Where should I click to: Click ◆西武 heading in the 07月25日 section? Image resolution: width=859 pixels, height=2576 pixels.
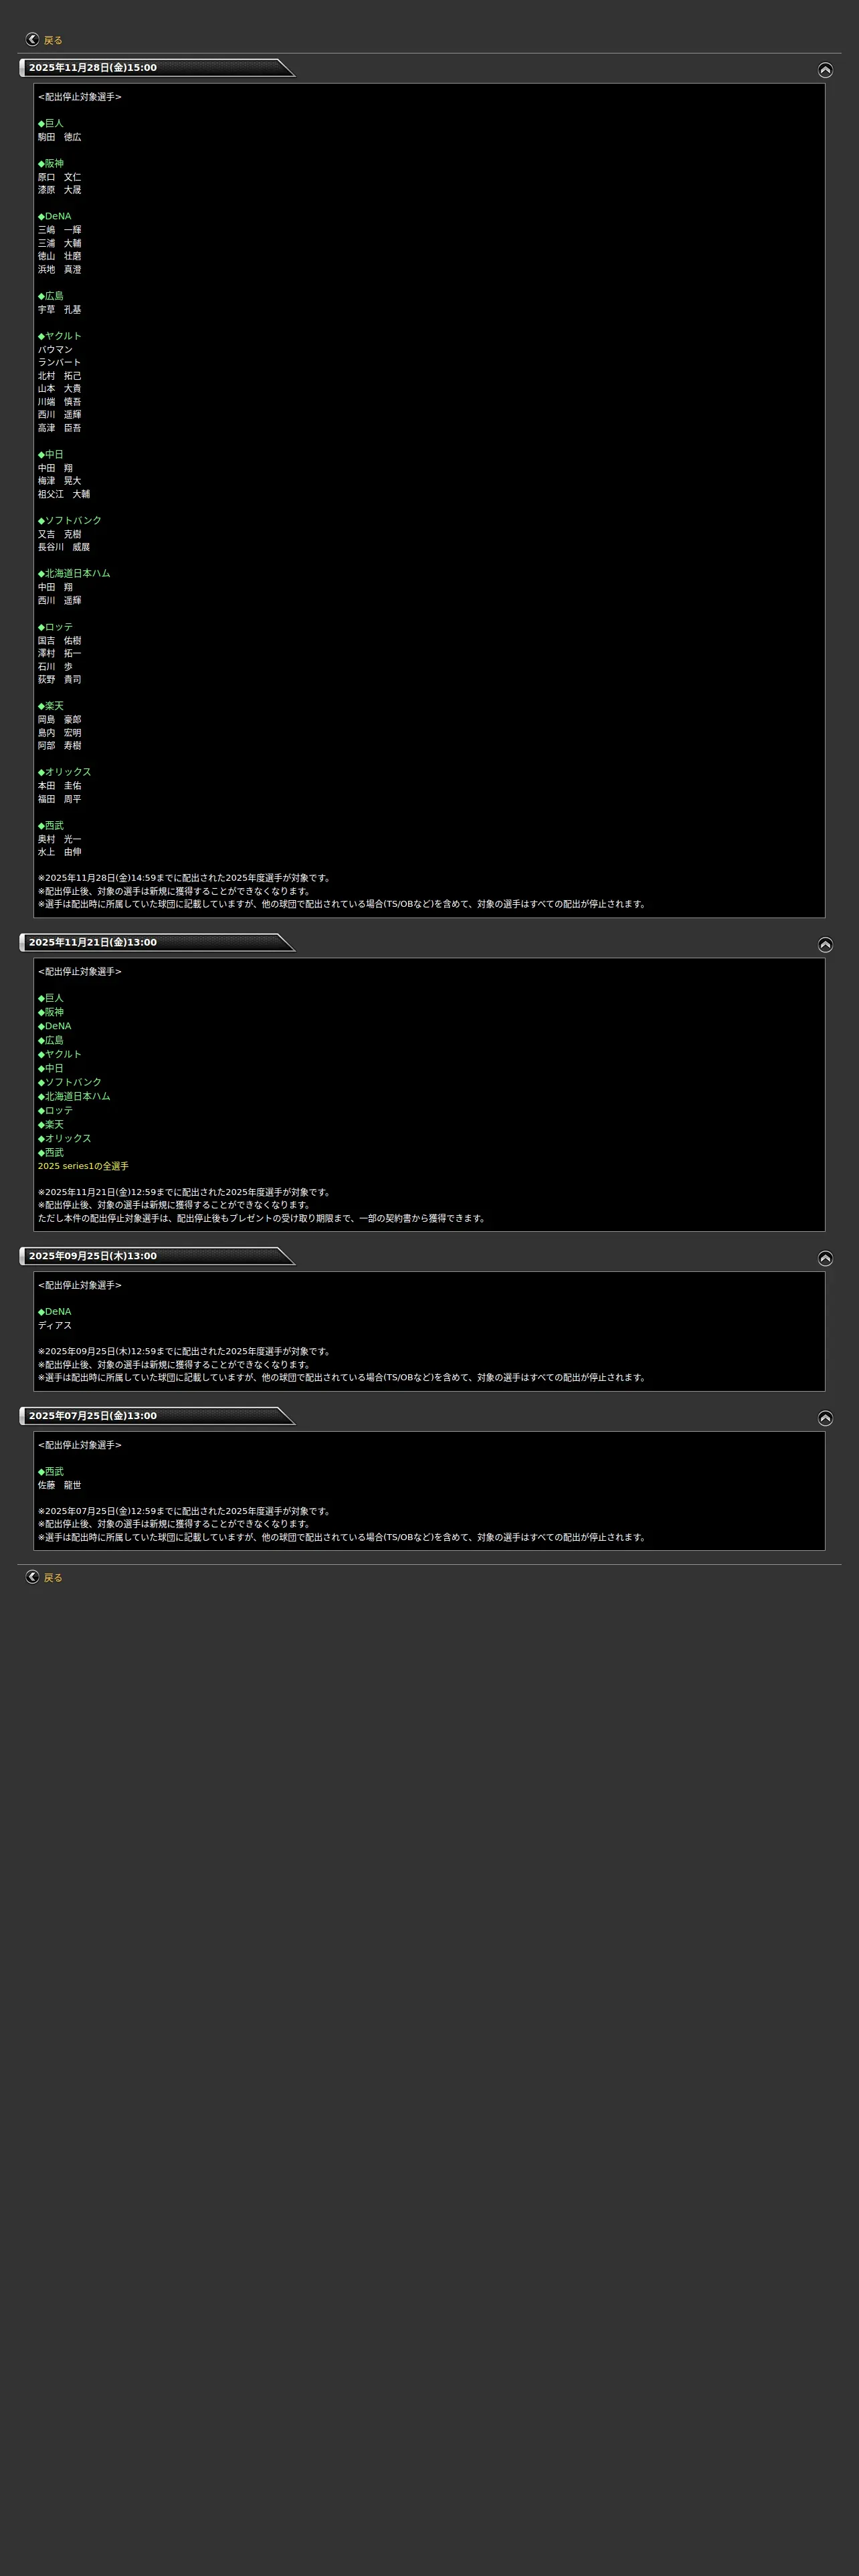pyautogui.click(x=51, y=1472)
